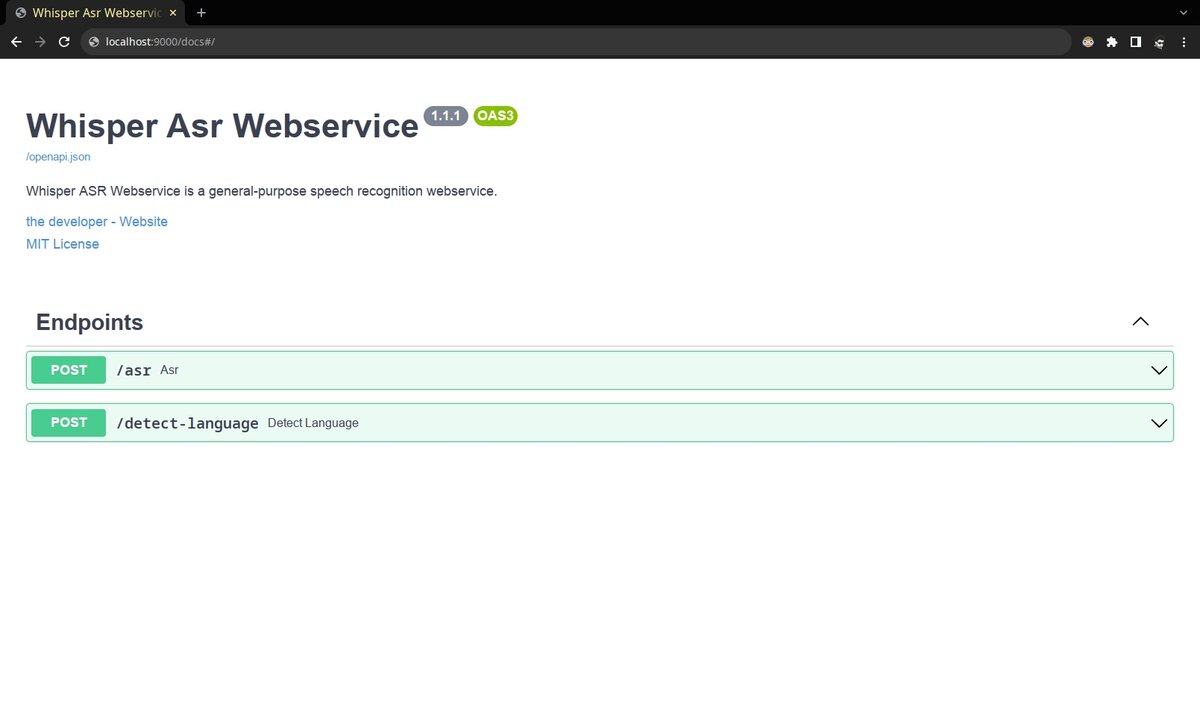Click the /asr endpoint path
Screen dimensions: 1200x716
[134, 370]
